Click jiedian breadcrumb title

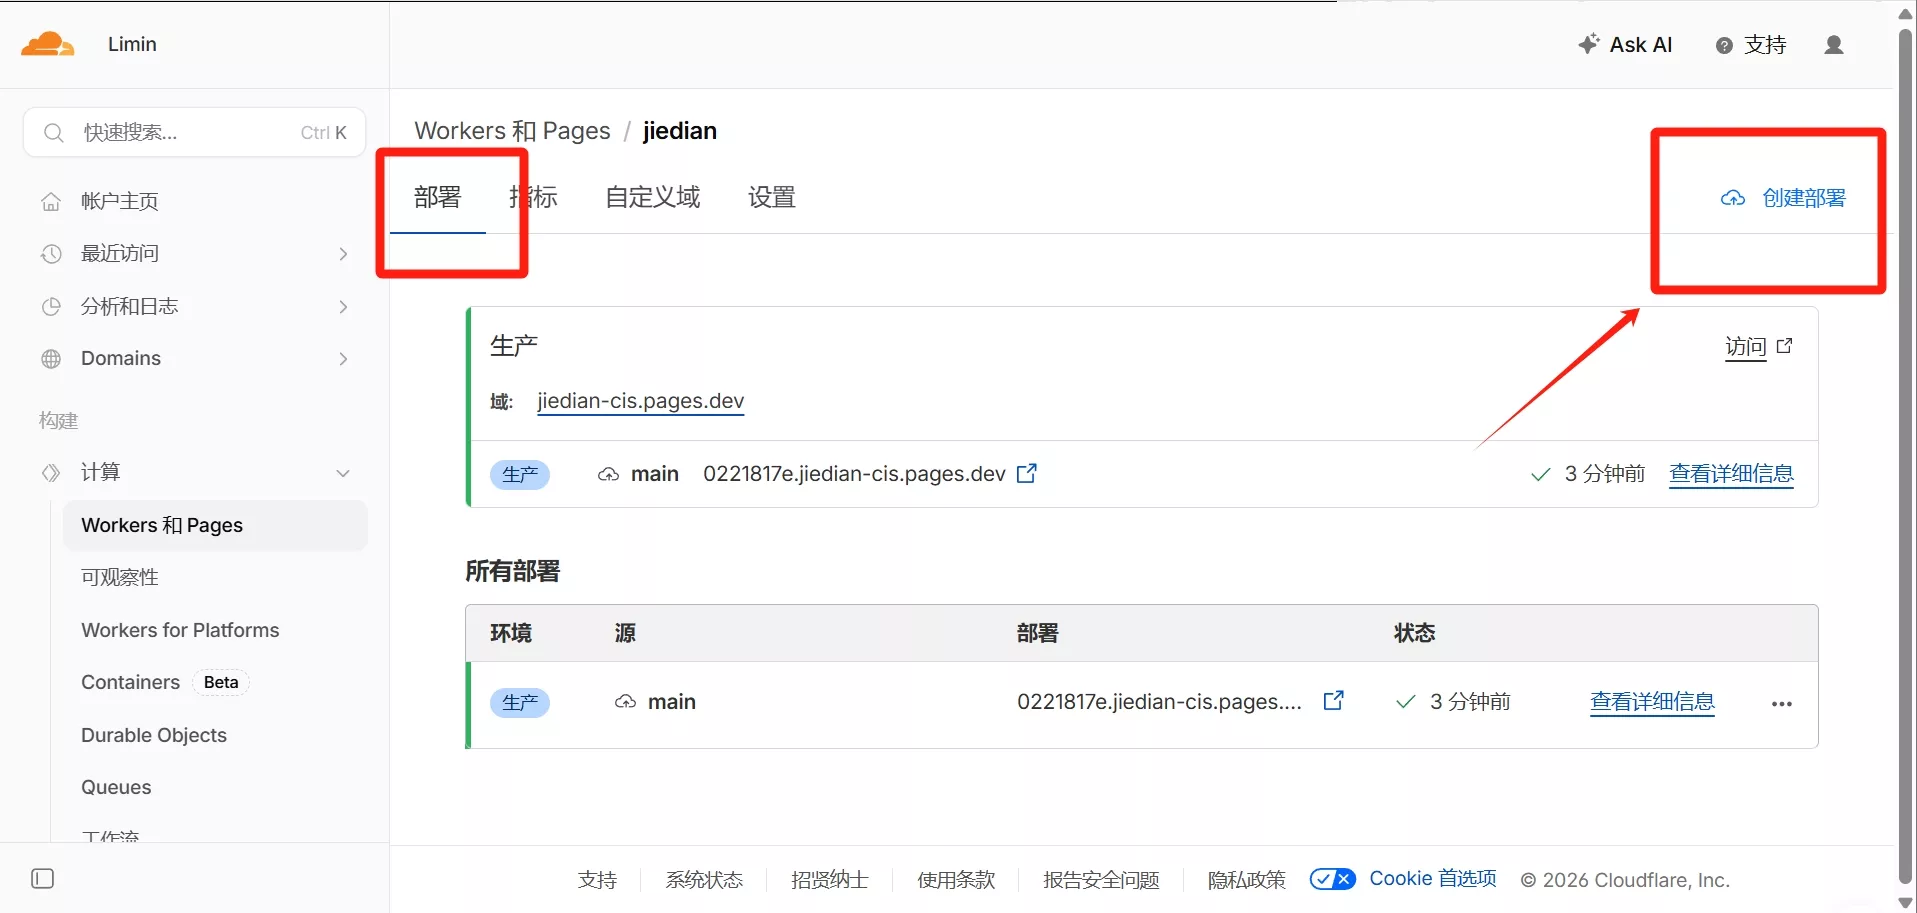point(680,131)
